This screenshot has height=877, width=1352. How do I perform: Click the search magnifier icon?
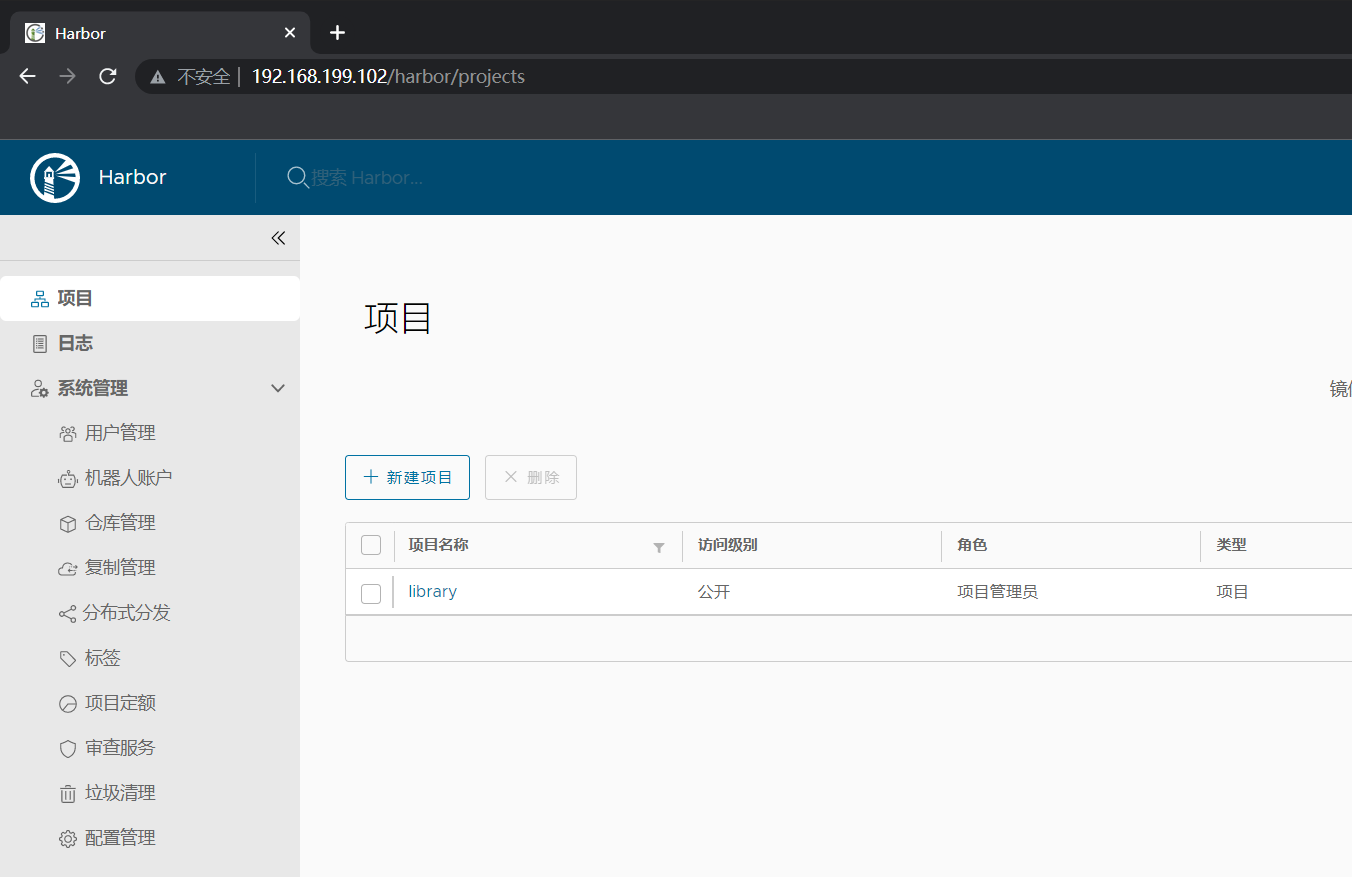click(297, 177)
